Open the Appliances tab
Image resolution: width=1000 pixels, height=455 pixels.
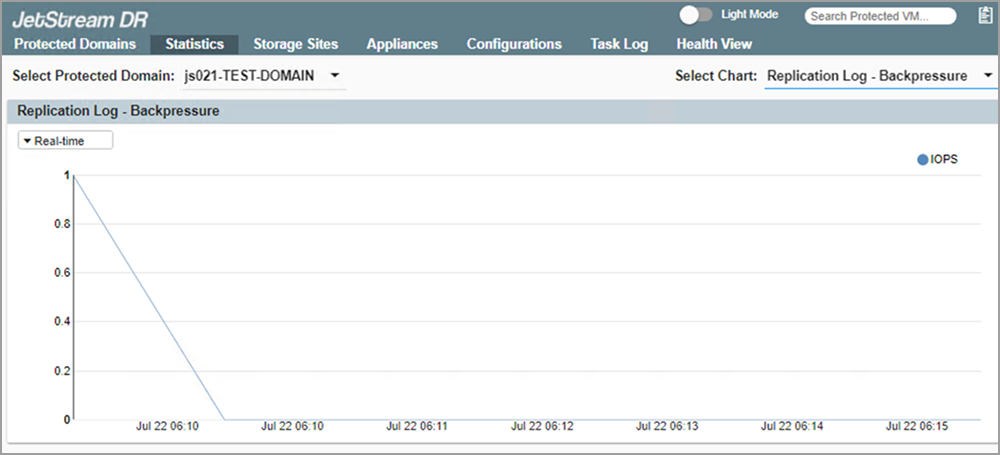402,44
